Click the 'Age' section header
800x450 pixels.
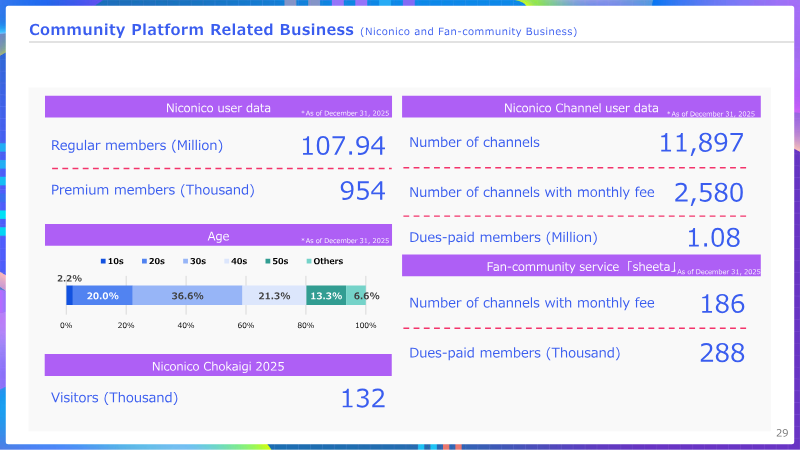click(x=218, y=235)
